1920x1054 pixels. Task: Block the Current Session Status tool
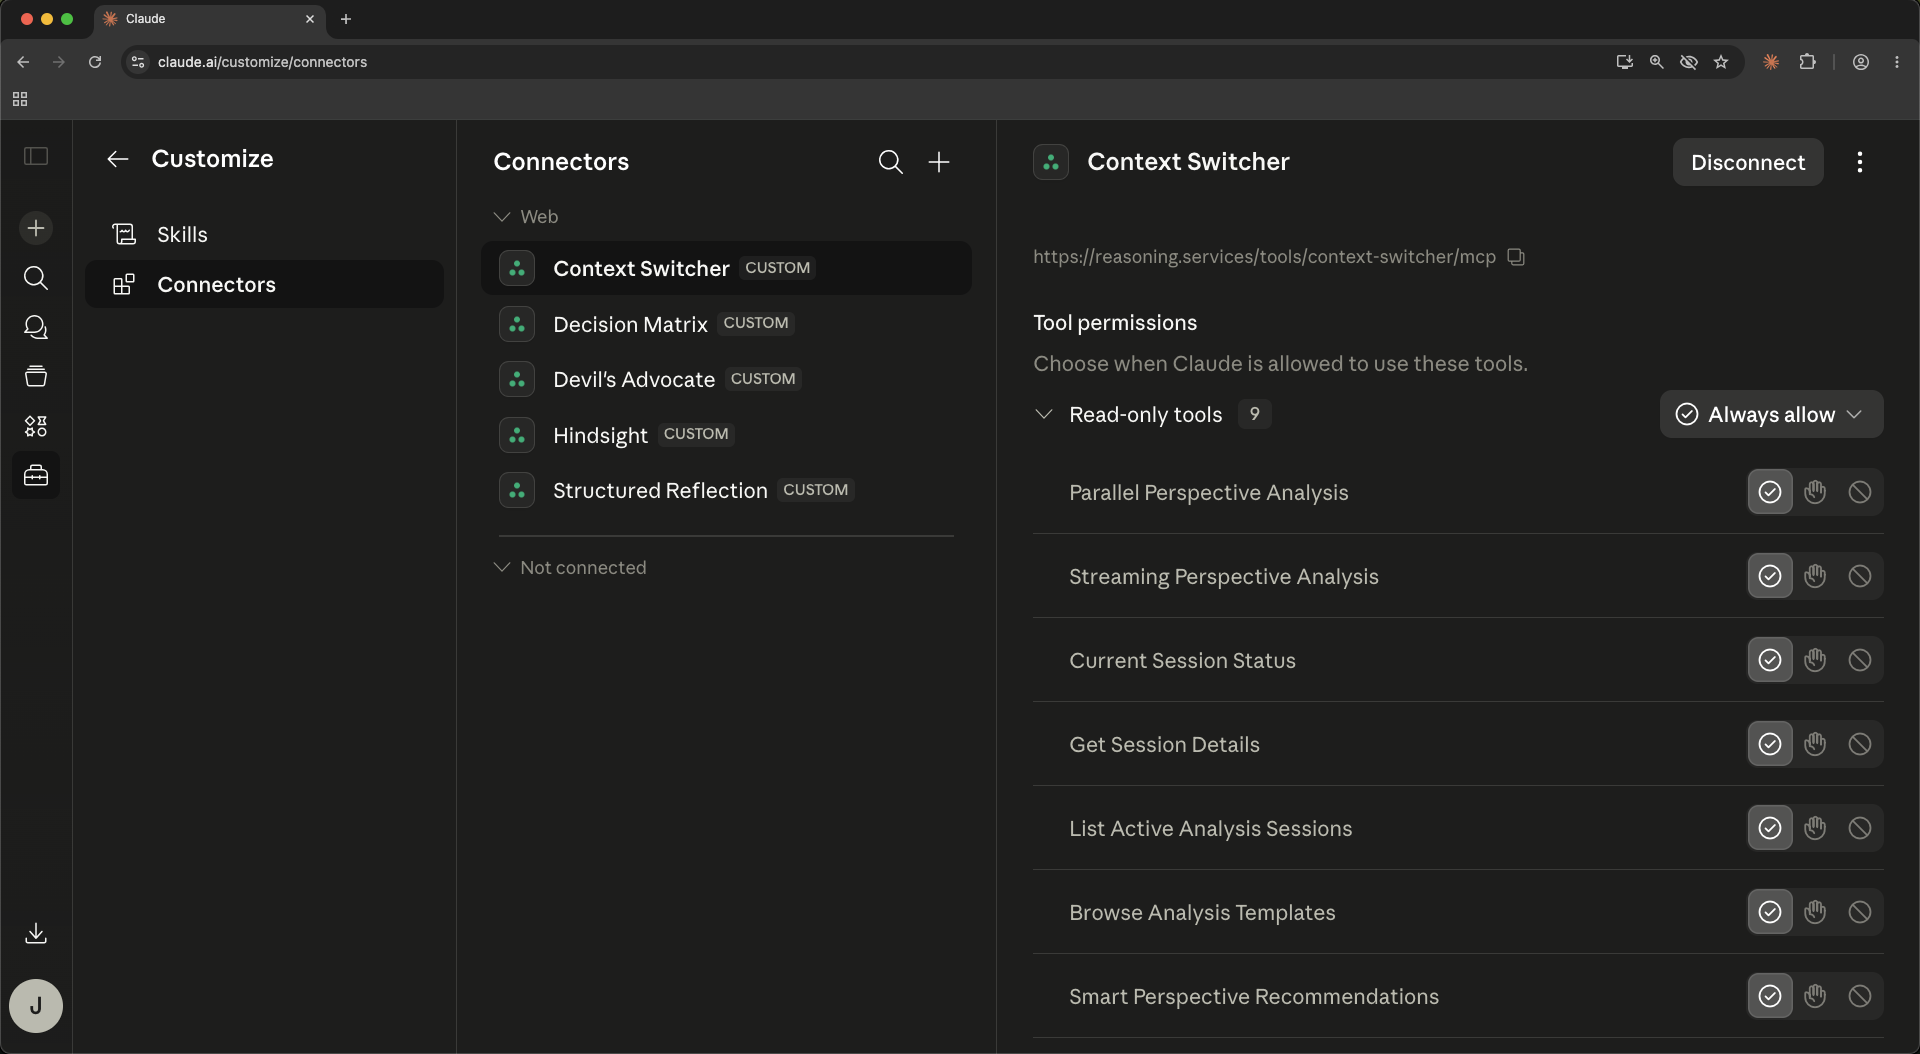point(1860,660)
